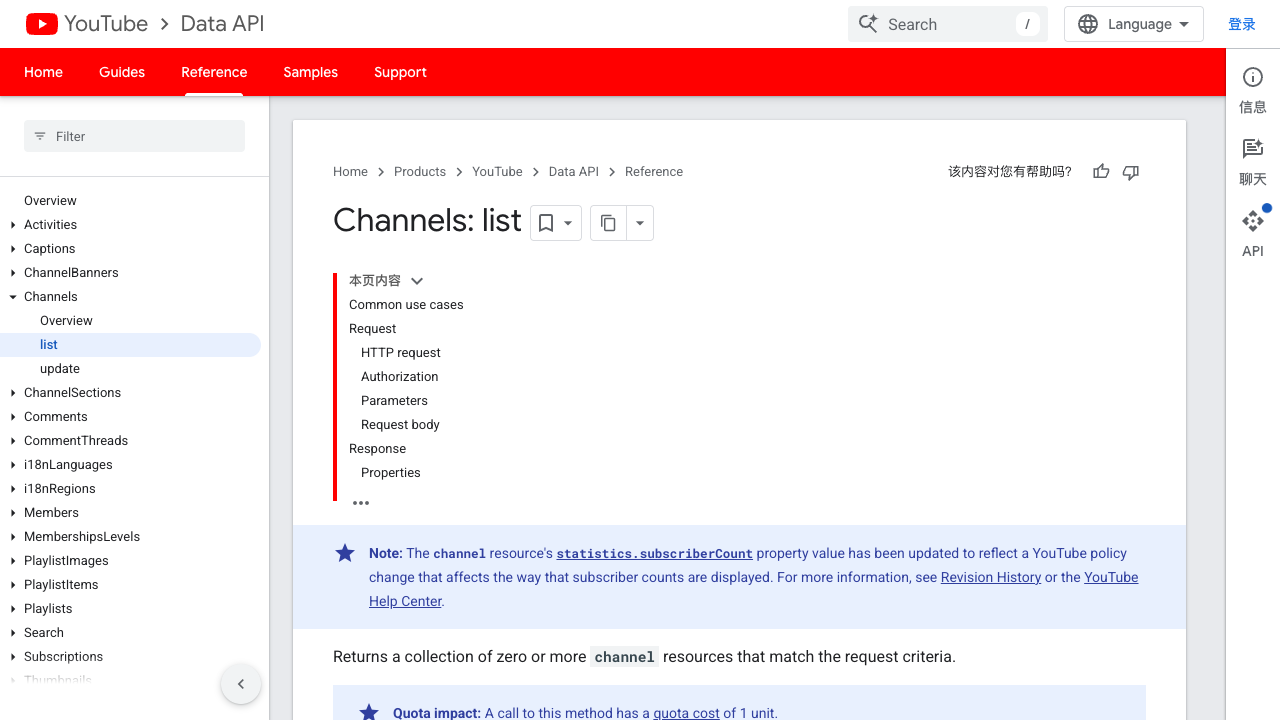Select the Reference tab
The image size is (1280, 720).
point(214,72)
